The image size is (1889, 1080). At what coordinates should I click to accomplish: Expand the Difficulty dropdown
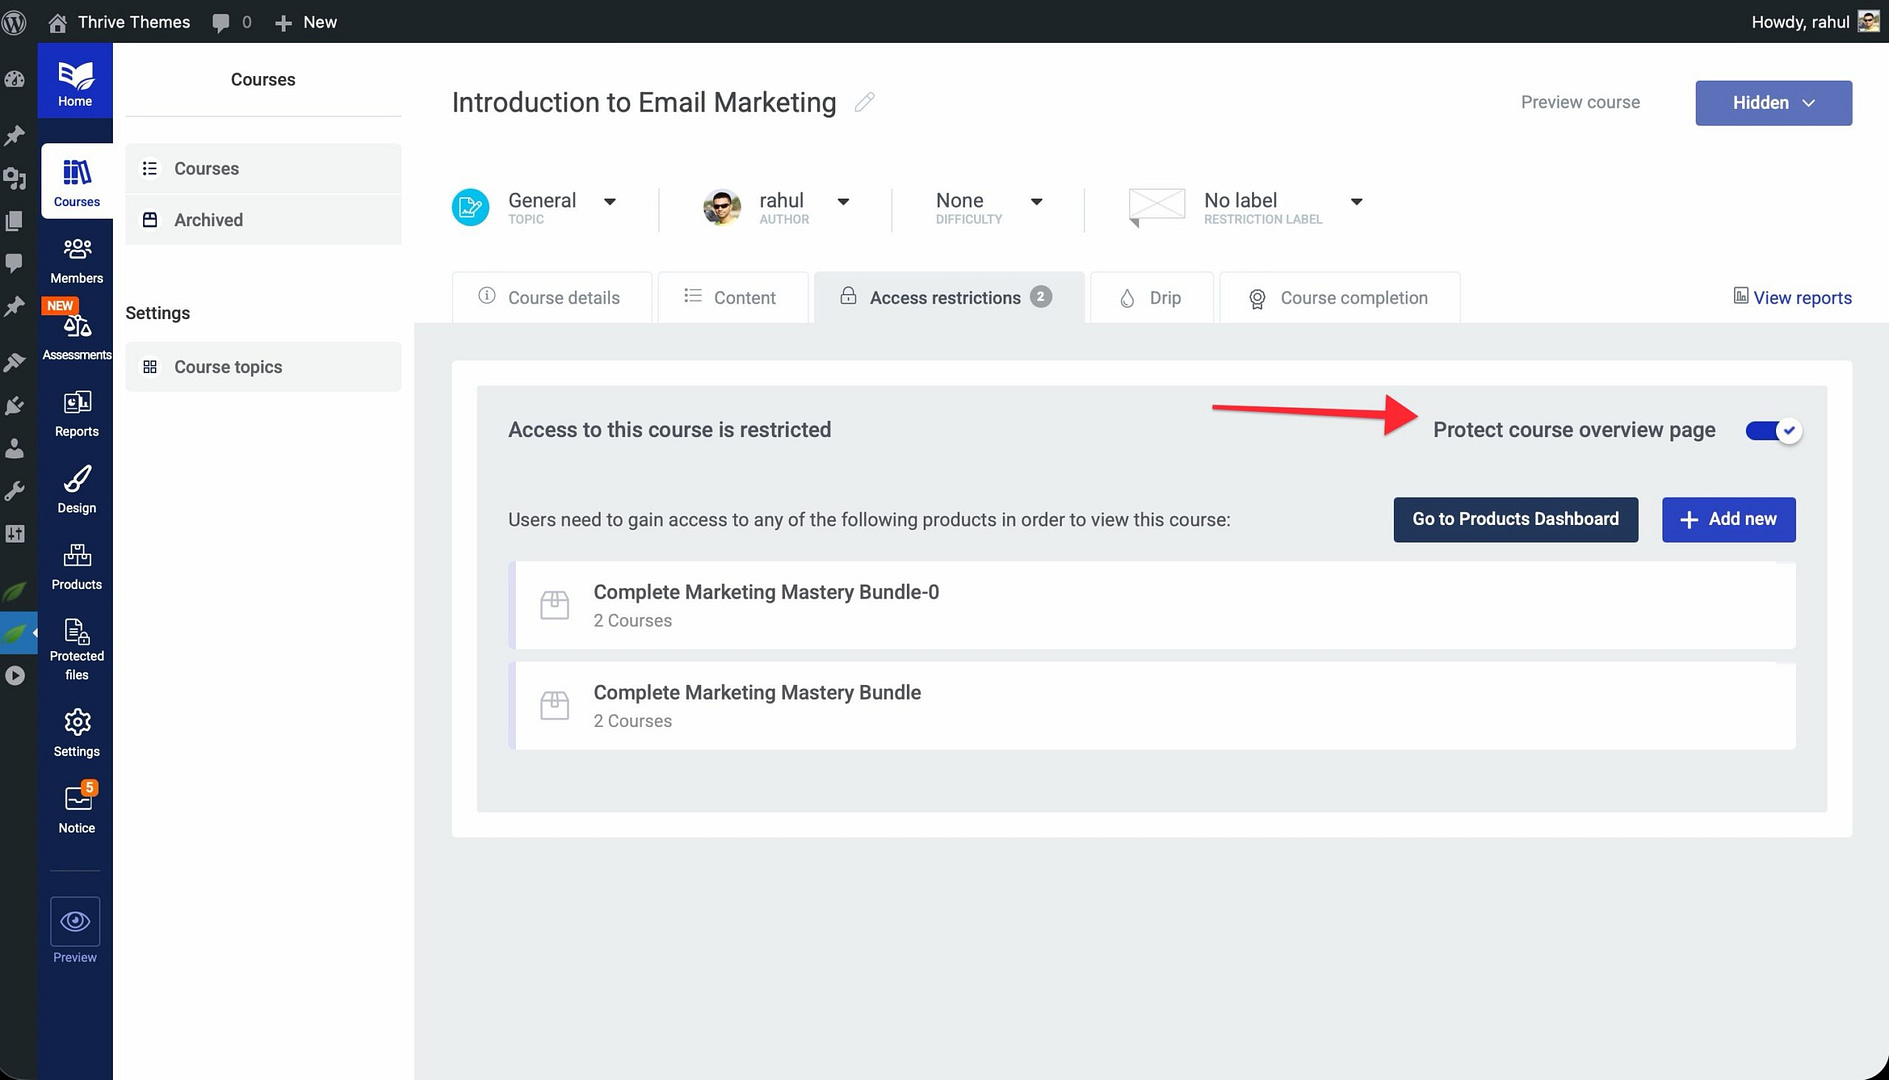1036,202
